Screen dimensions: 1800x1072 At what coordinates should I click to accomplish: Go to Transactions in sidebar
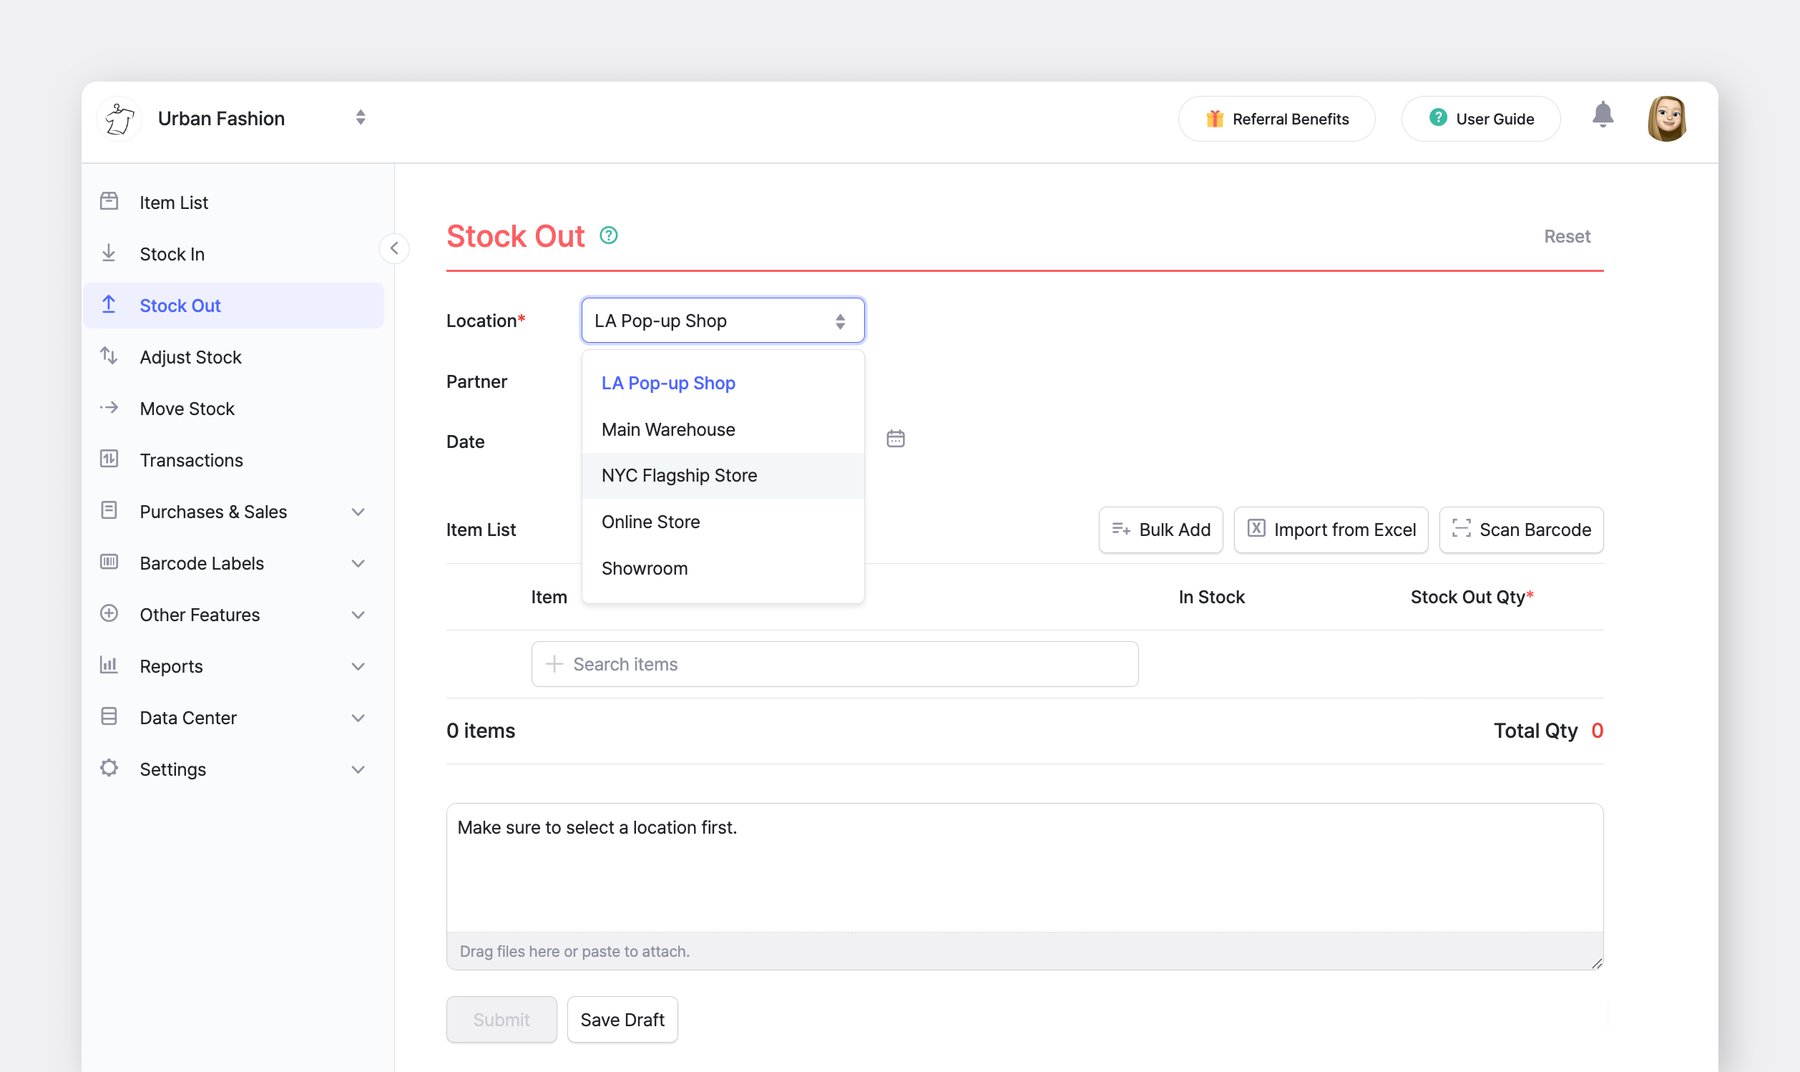coord(191,461)
